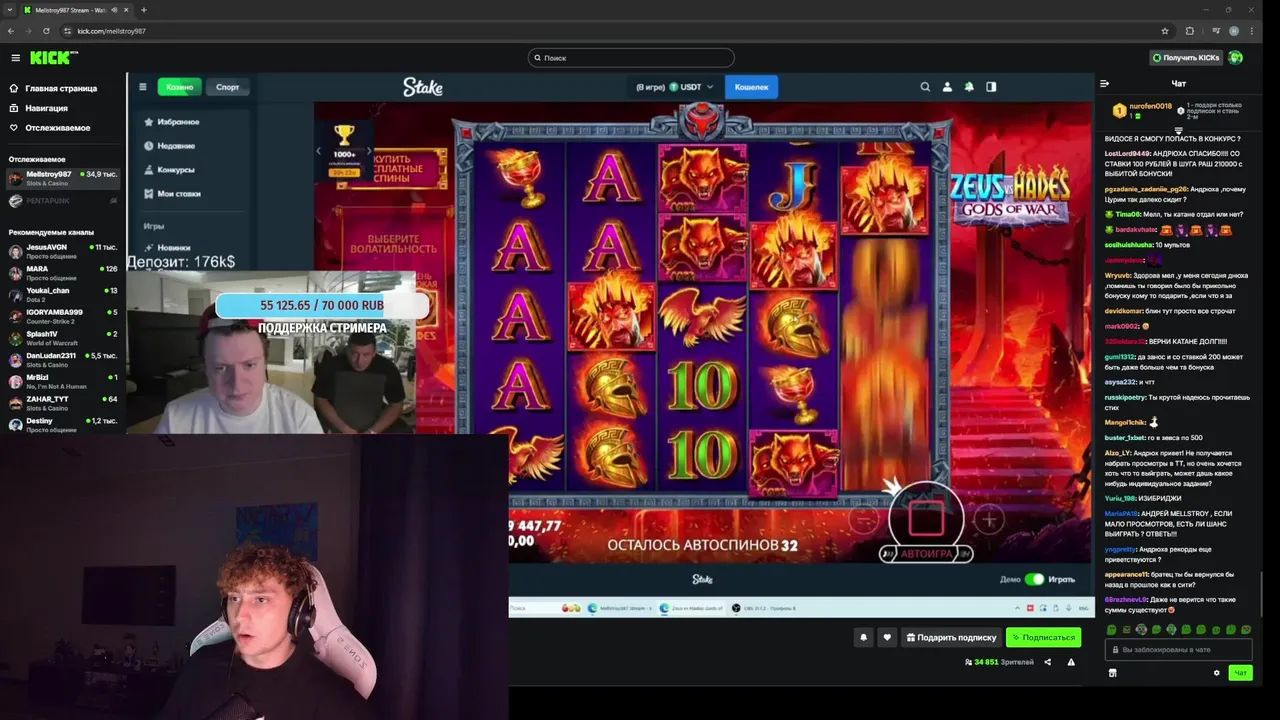Open the JesusAVGN recommended channel
This screenshot has height=720, width=1280.
63,250
